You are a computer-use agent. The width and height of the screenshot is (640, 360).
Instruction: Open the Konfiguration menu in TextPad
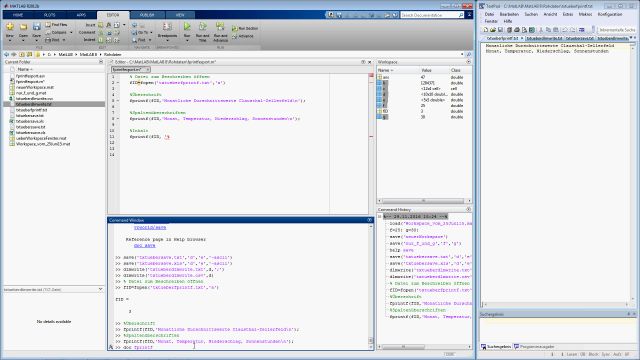(610, 14)
